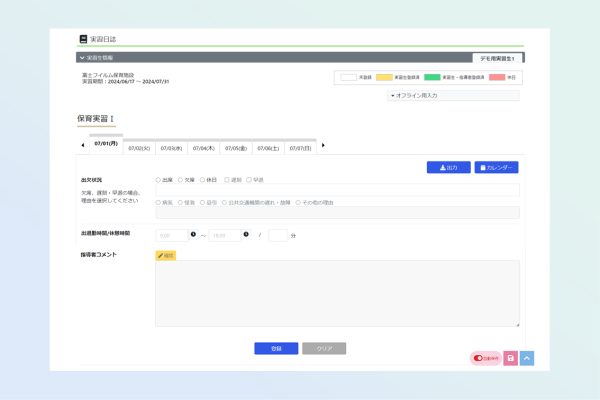Click the break time minutes field
The image size is (600, 400).
coord(278,235)
